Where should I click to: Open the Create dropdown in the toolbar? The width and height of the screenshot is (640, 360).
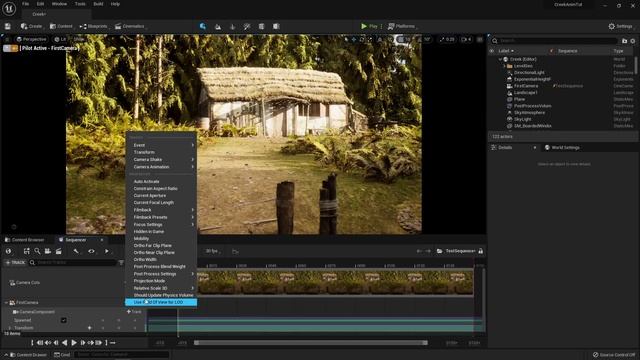(32, 26)
